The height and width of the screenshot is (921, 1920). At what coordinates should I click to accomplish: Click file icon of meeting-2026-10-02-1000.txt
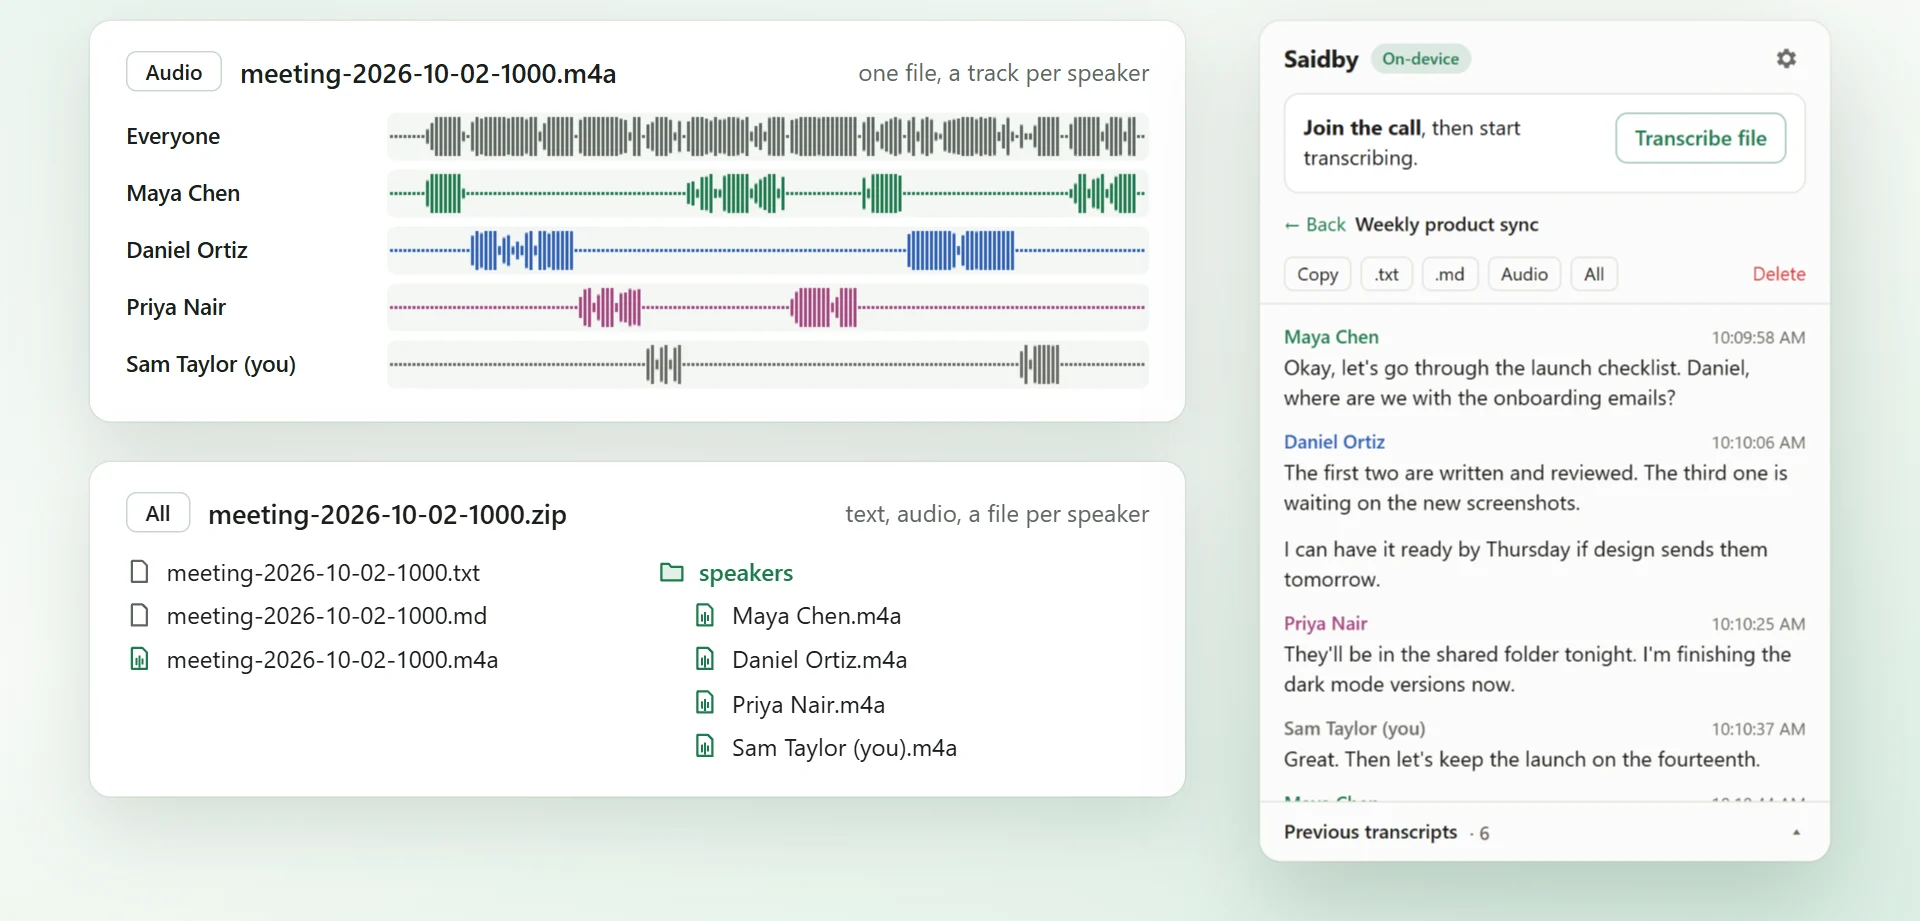(x=140, y=572)
